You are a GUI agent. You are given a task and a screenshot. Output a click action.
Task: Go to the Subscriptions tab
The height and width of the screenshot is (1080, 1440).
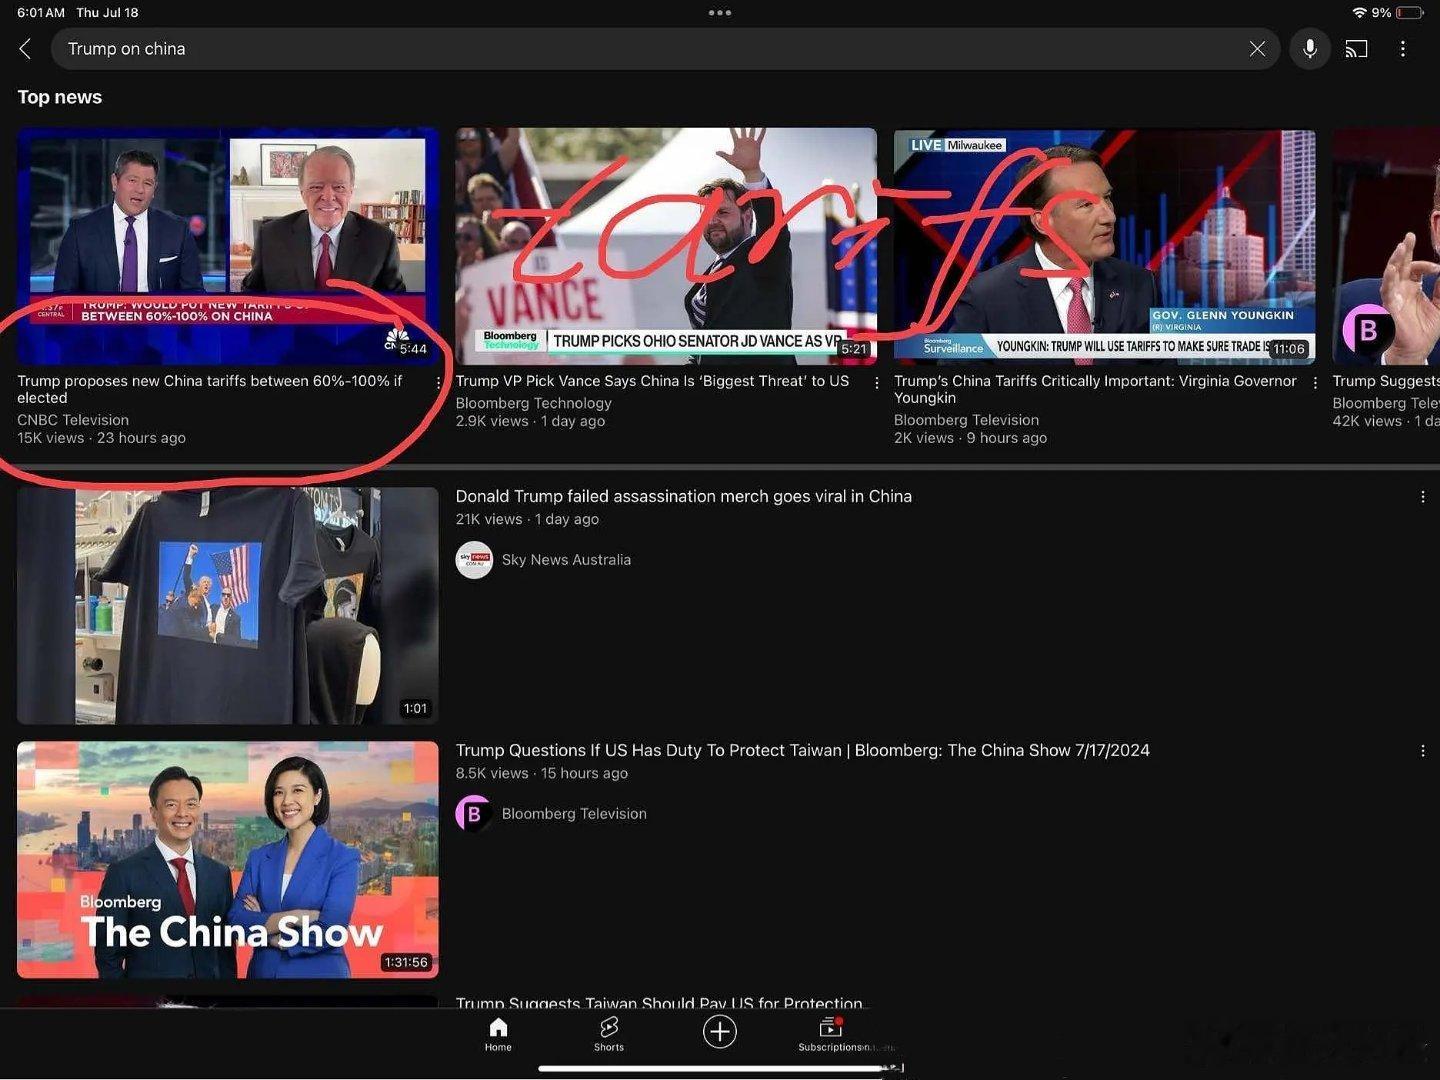coord(831,1035)
